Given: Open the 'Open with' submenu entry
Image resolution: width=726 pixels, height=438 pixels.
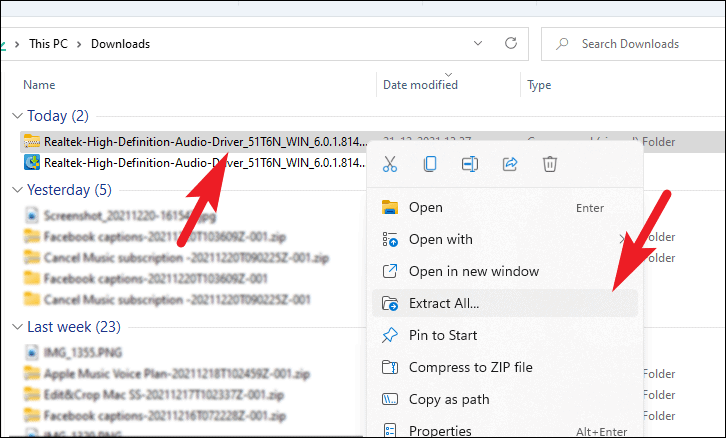Looking at the screenshot, I should pos(505,239).
